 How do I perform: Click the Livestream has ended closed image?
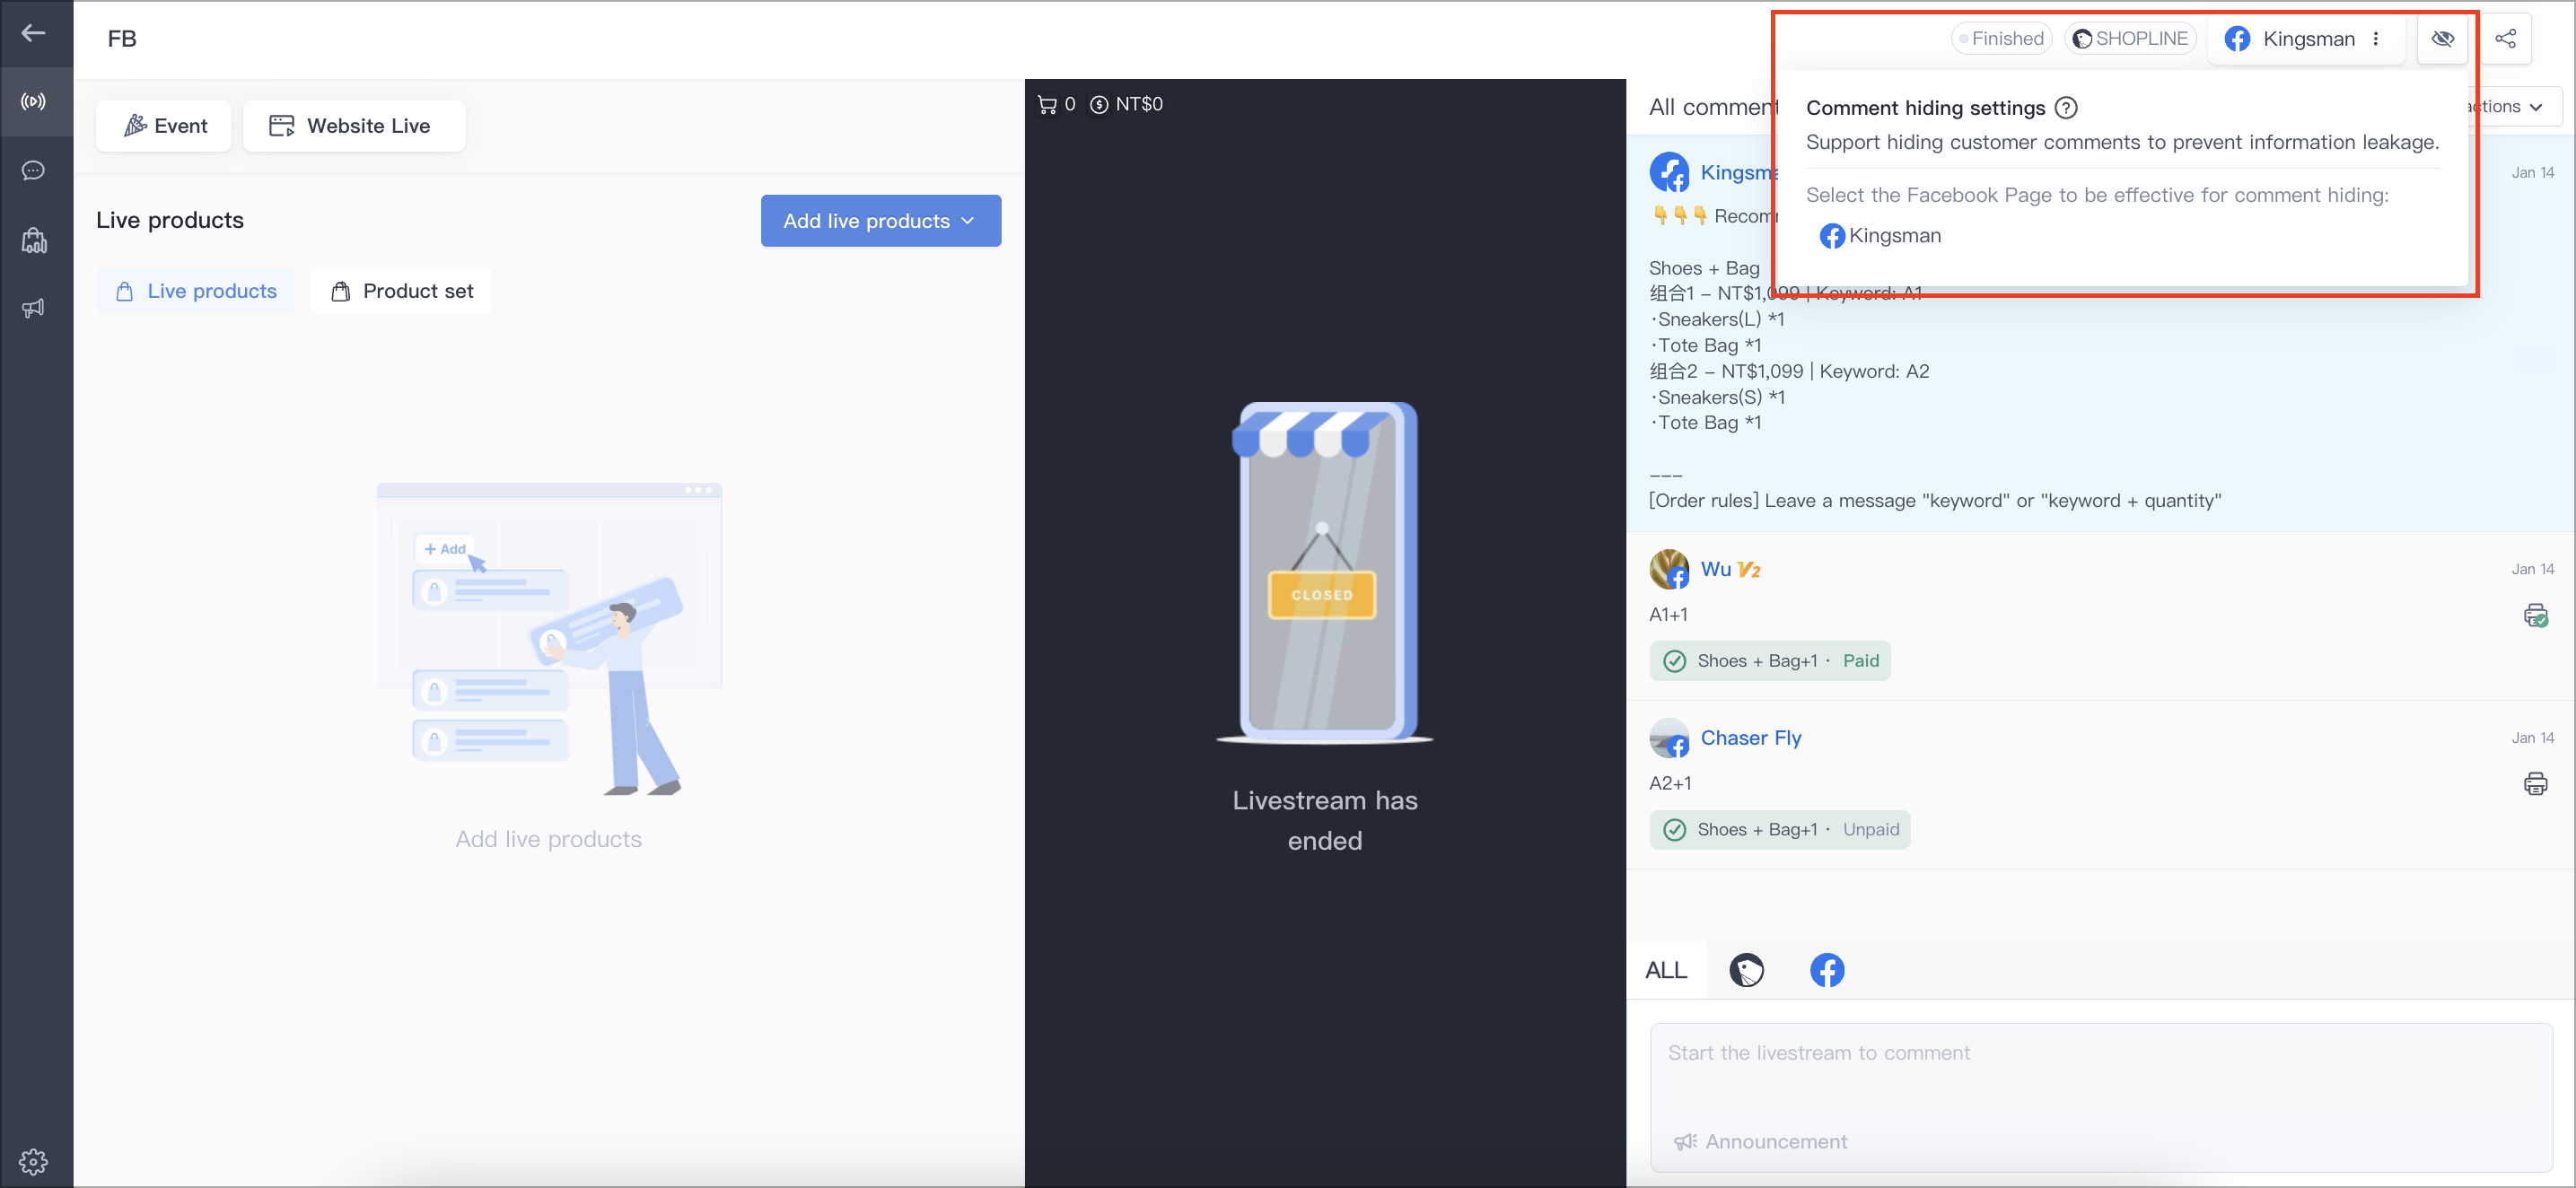(1324, 573)
